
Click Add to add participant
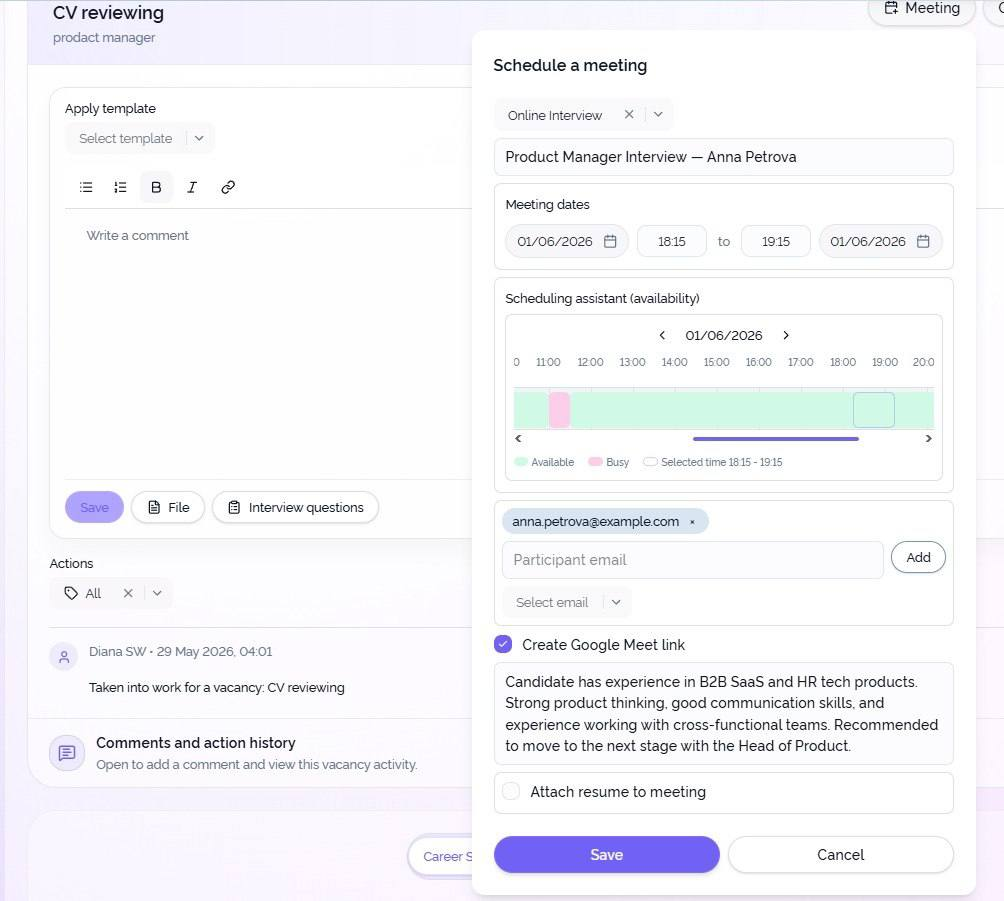click(918, 557)
